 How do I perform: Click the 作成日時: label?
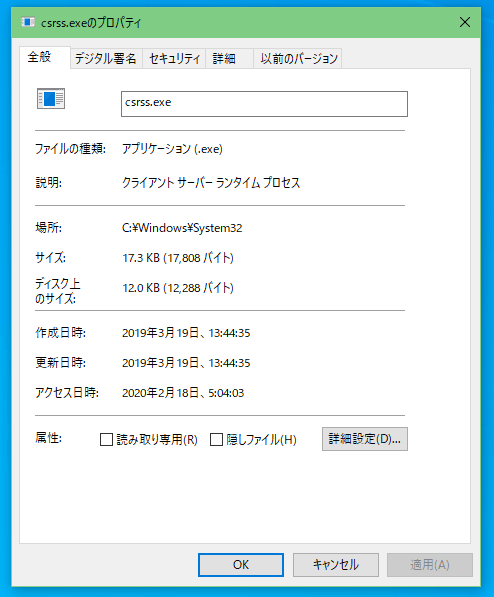click(61, 333)
